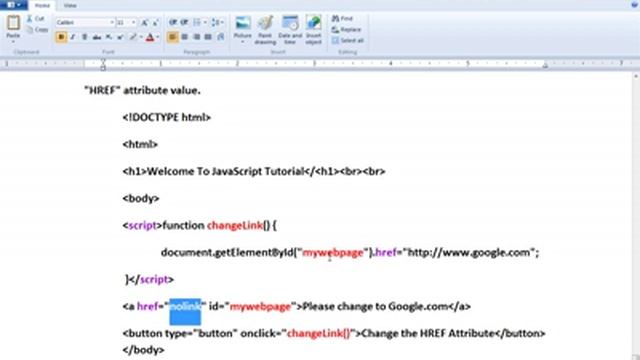Viewport: 640px width, 360px height.
Task: Toggle bold formatting
Action: 61,37
